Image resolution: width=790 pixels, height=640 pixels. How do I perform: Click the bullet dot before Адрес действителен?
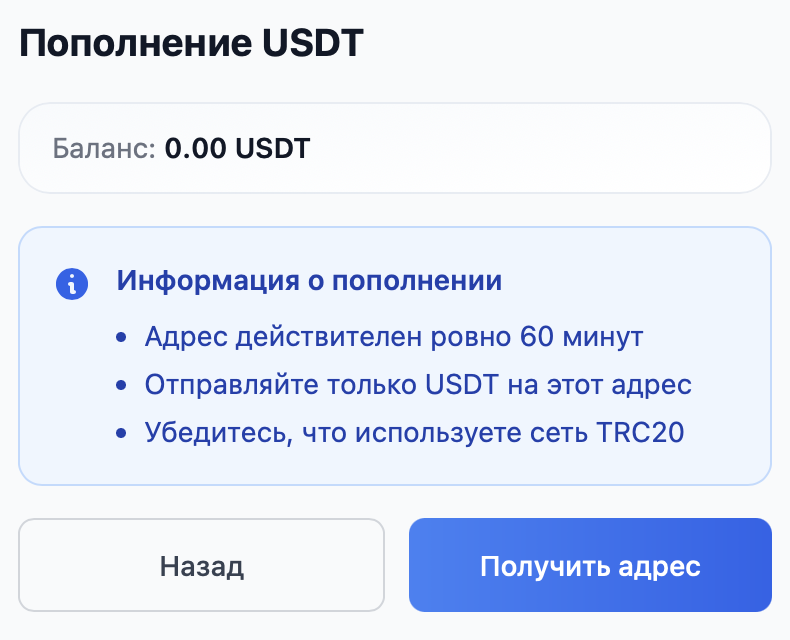122,337
